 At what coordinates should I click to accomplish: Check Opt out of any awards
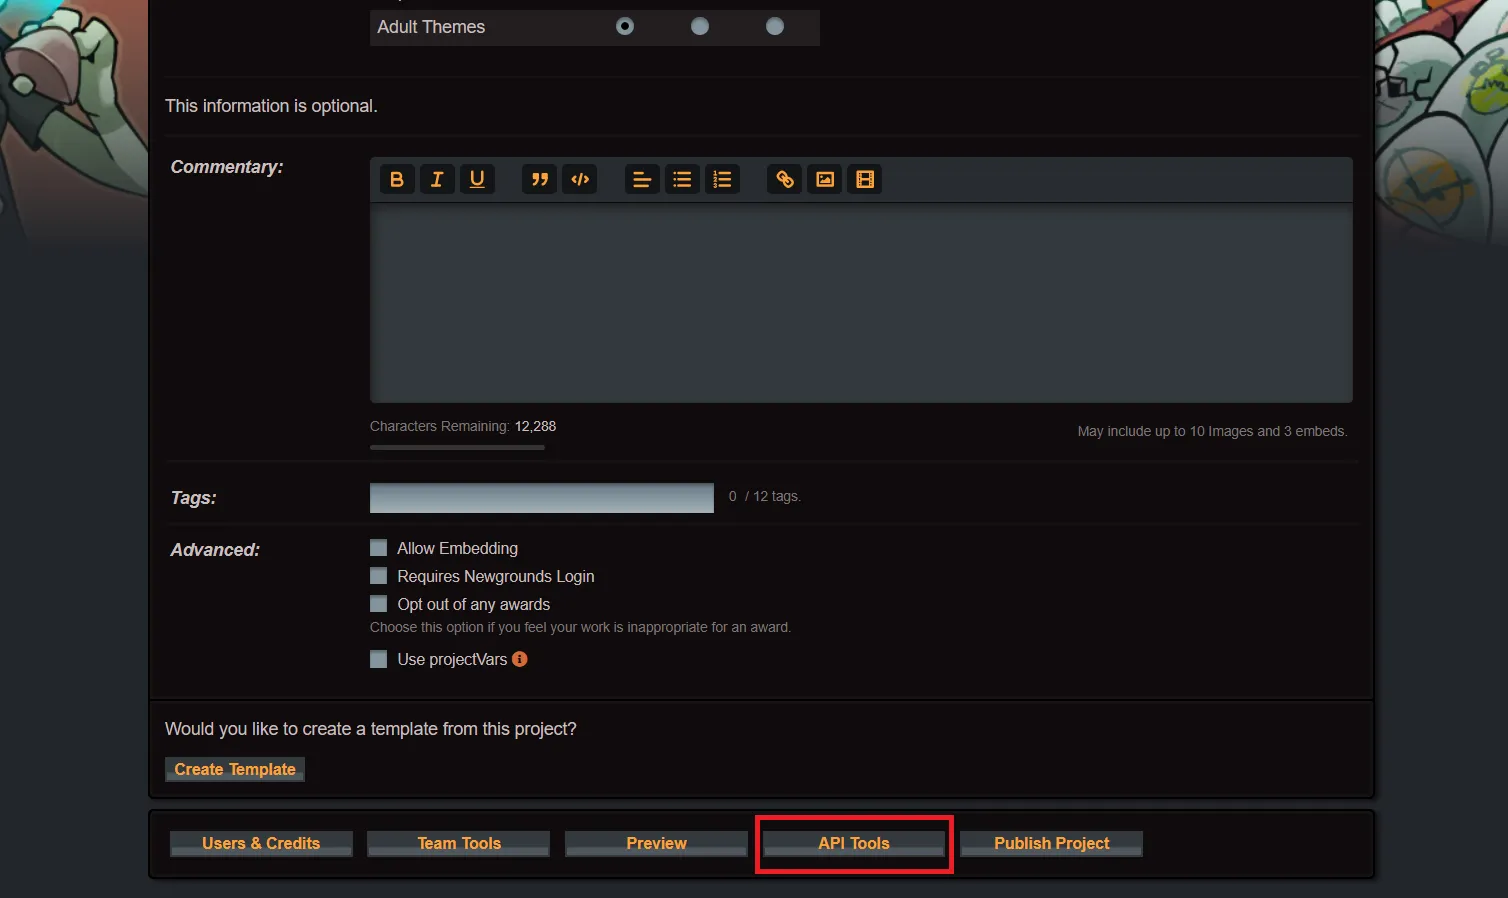[379, 603]
